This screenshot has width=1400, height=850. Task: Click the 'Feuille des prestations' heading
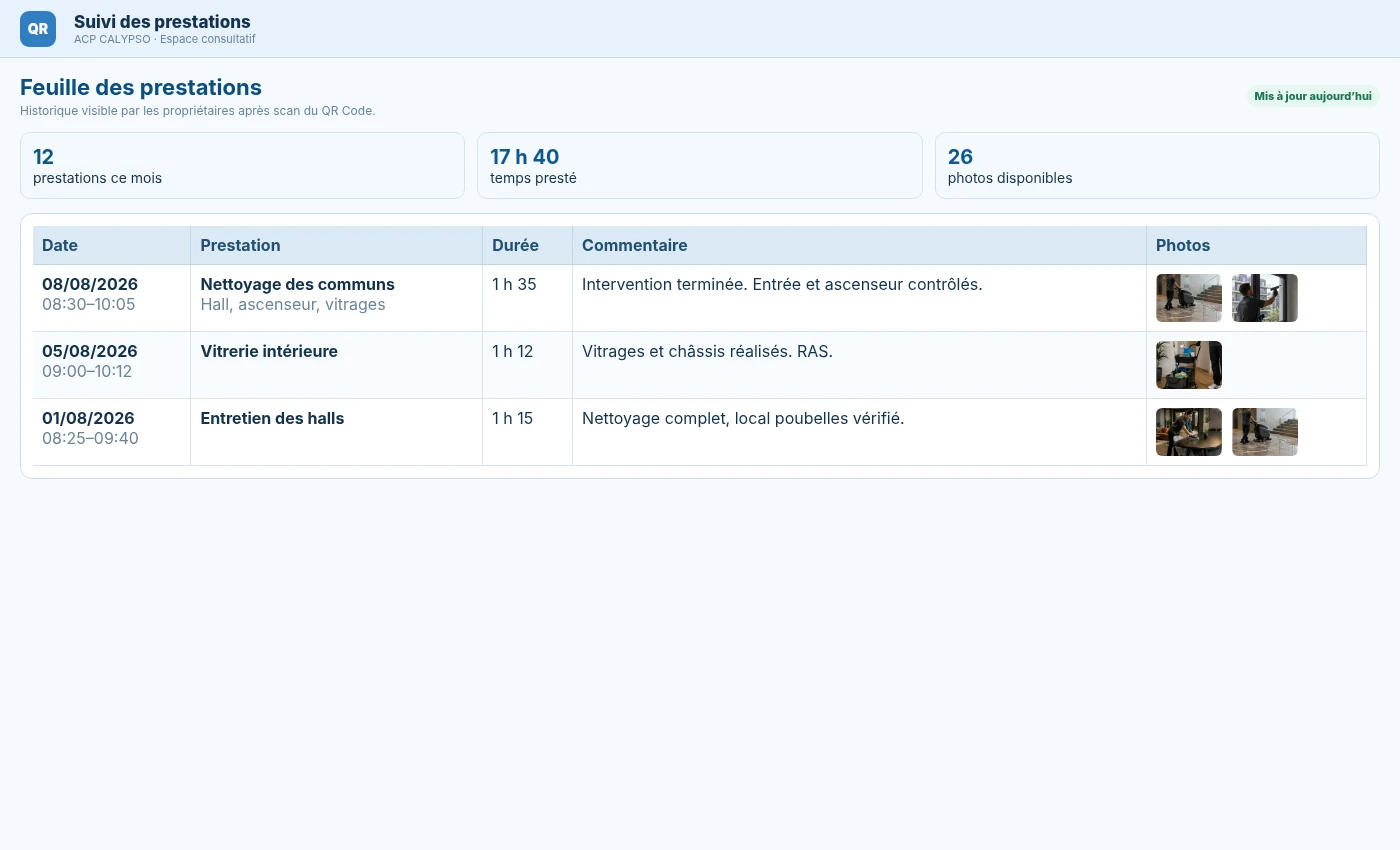pos(141,87)
